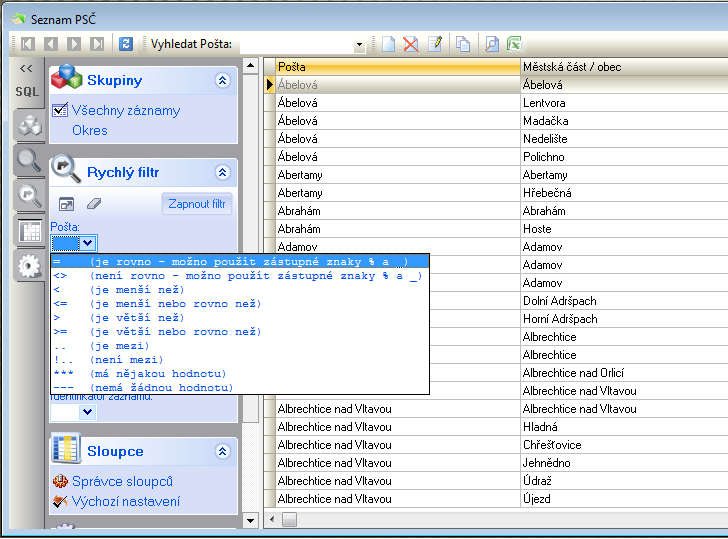This screenshot has width=728, height=539.
Task: Click Všechny záznamy link text
Action: pos(126,110)
